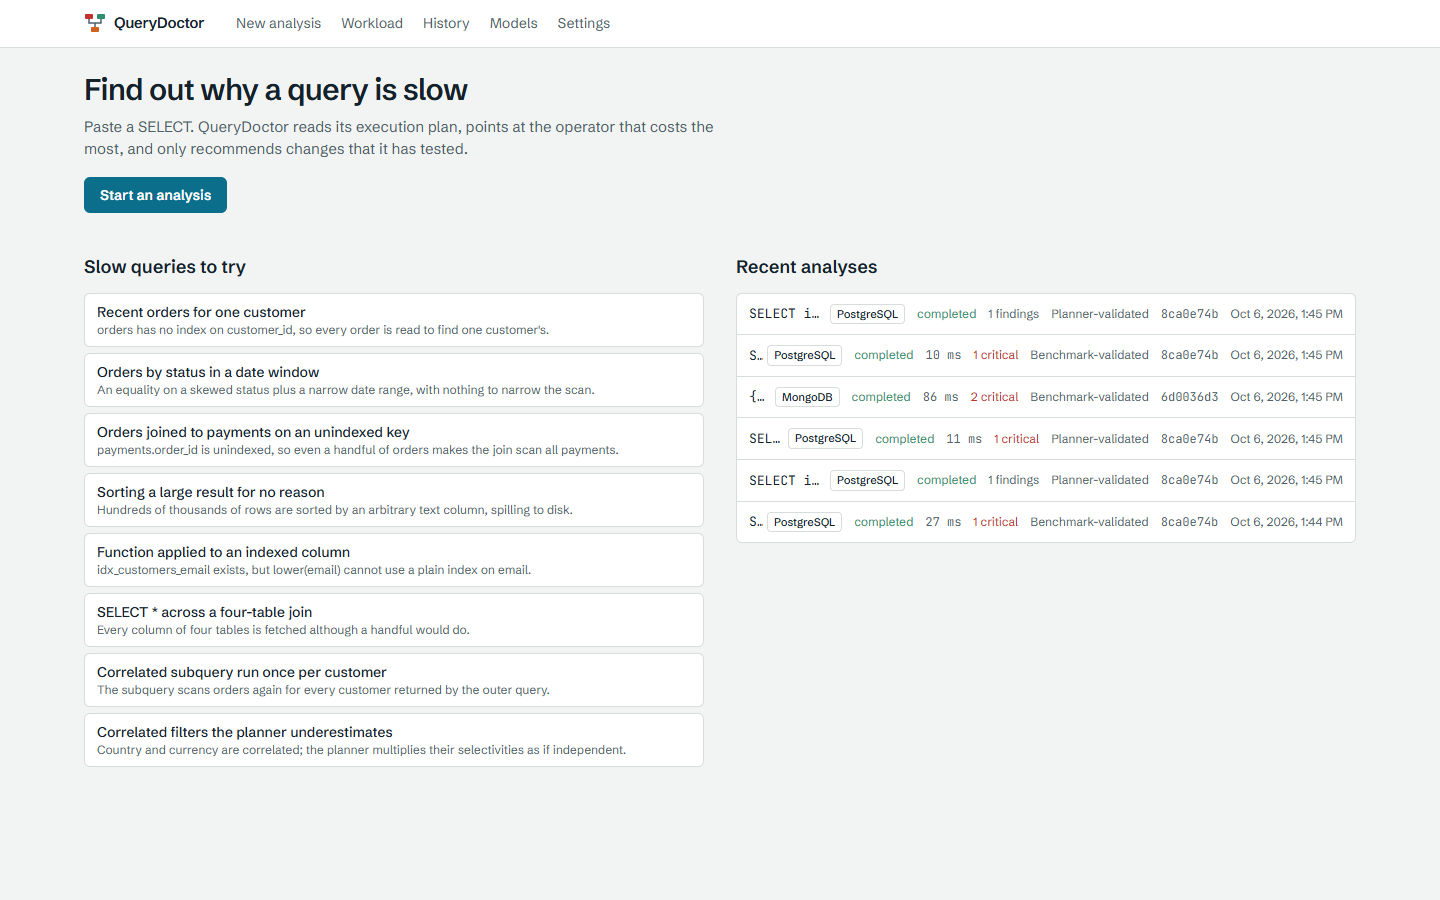Click the QueryDoctor brand name

click(159, 23)
